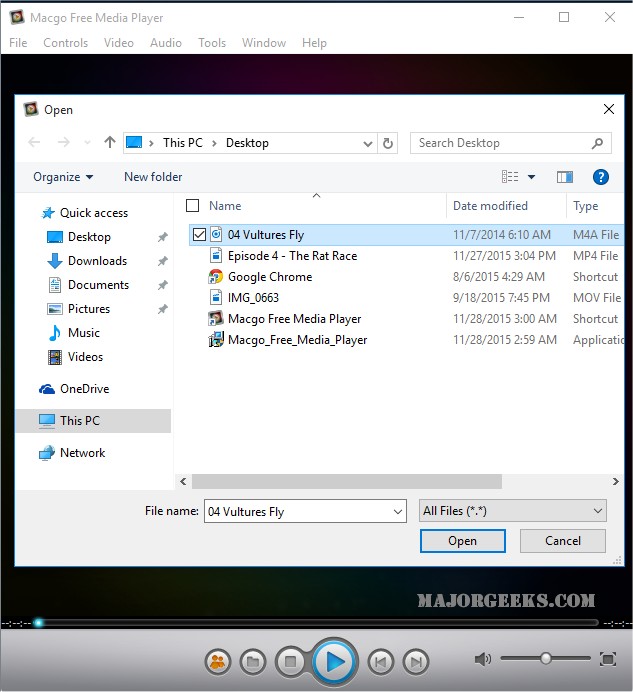Select Episode 4 - The Rat Race file

click(292, 256)
